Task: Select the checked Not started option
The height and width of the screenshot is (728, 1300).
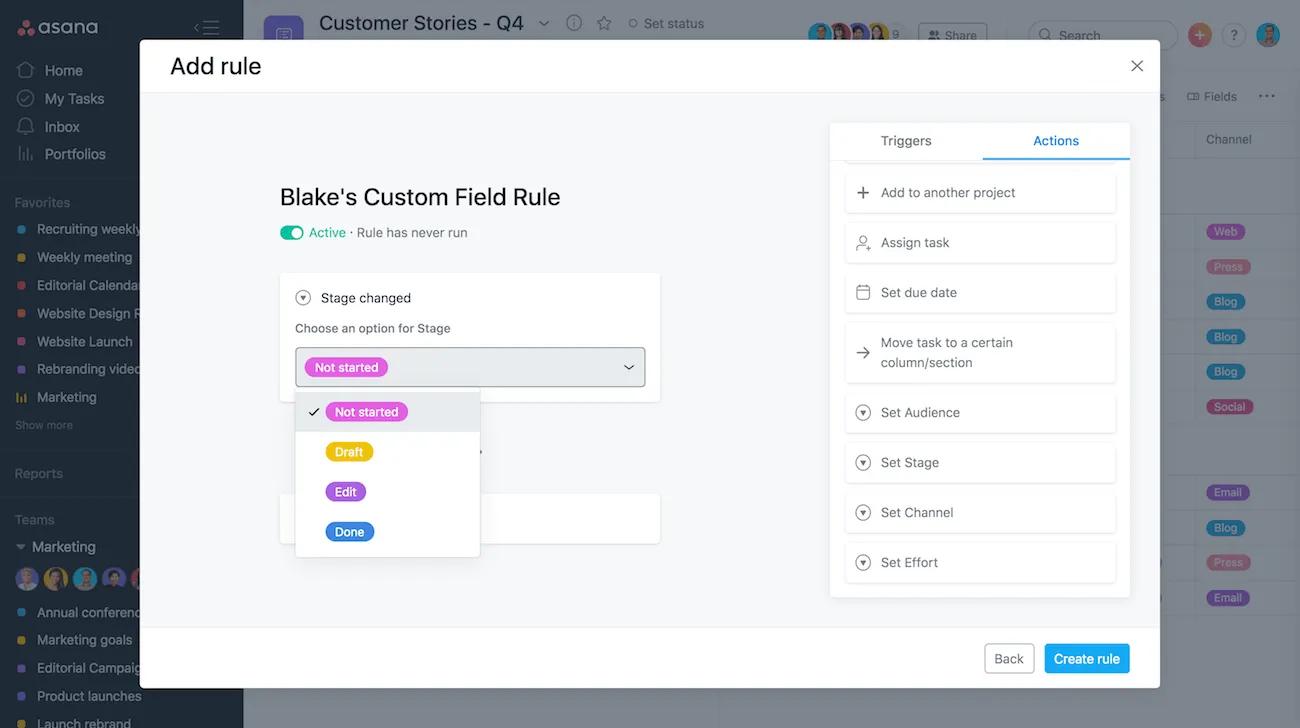Action: [x=366, y=411]
